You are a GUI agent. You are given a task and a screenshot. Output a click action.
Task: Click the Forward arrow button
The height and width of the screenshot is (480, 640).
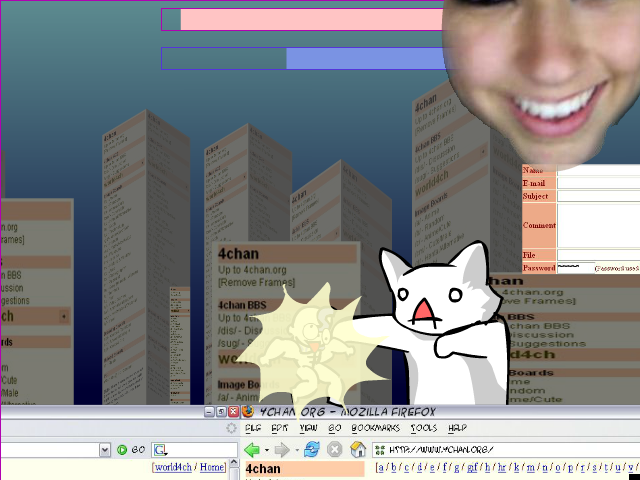(x=282, y=450)
